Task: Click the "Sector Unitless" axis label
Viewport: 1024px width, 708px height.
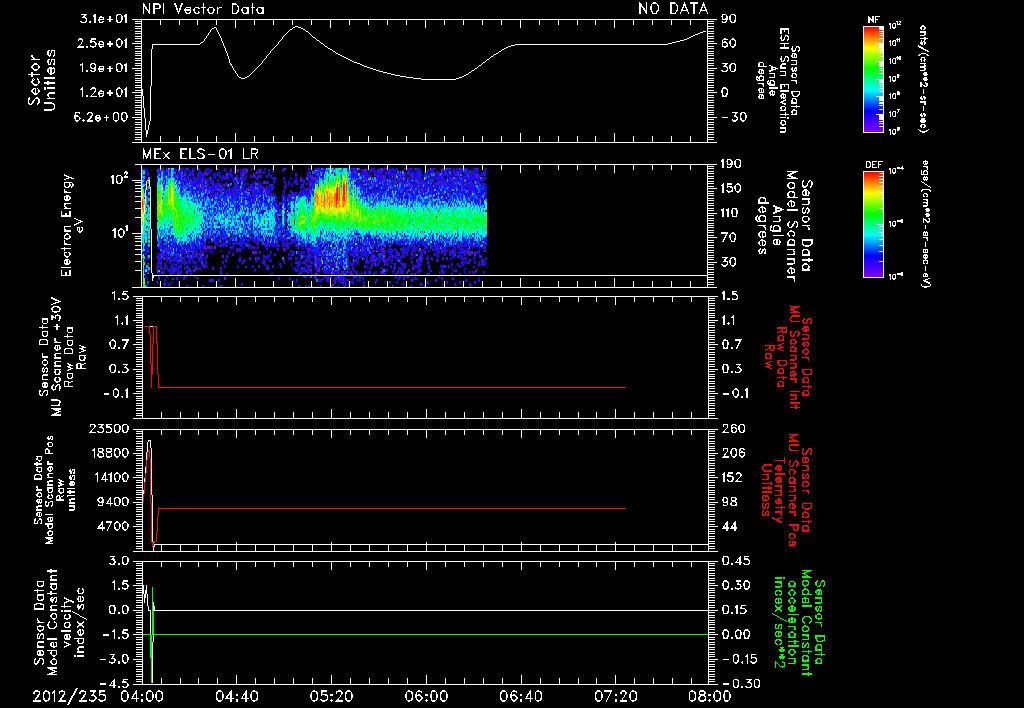Action: [x=42, y=80]
